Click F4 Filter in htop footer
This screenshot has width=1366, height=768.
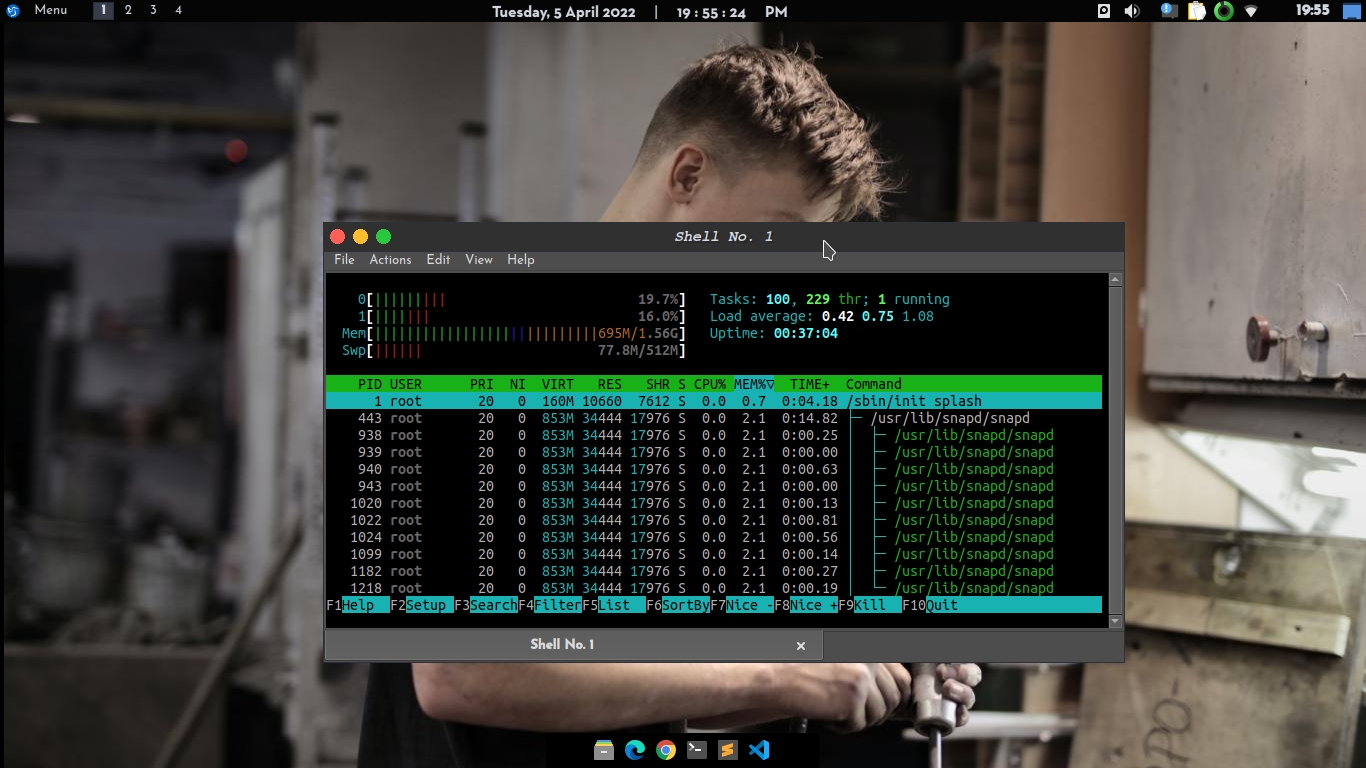click(x=550, y=605)
